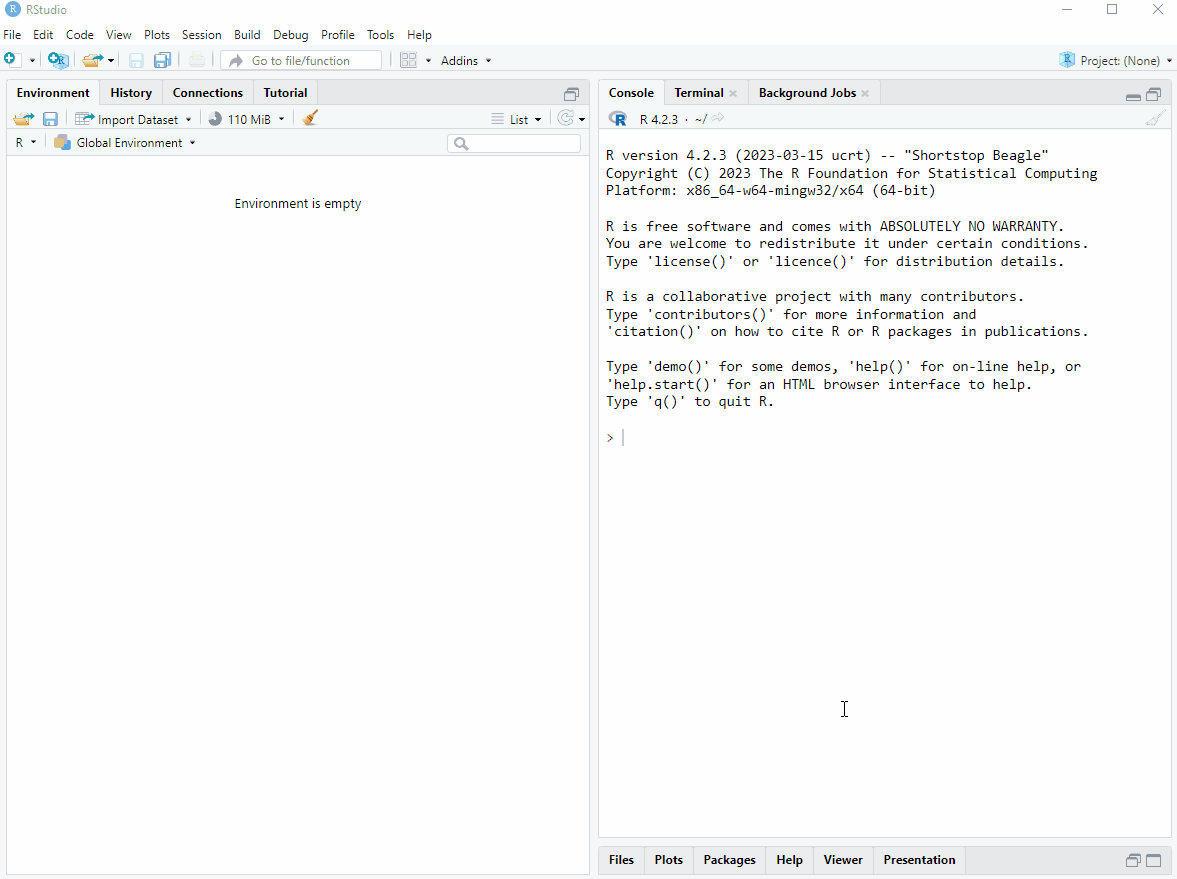1177x879 pixels.
Task: Open the Project: (None) menu
Action: pyautogui.click(x=1116, y=60)
